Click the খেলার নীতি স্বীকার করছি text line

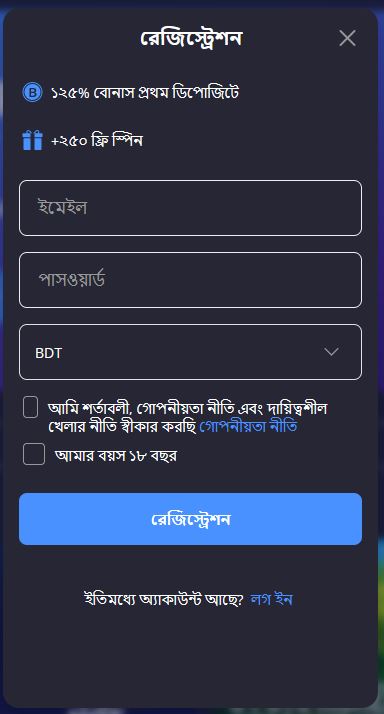coord(122,427)
